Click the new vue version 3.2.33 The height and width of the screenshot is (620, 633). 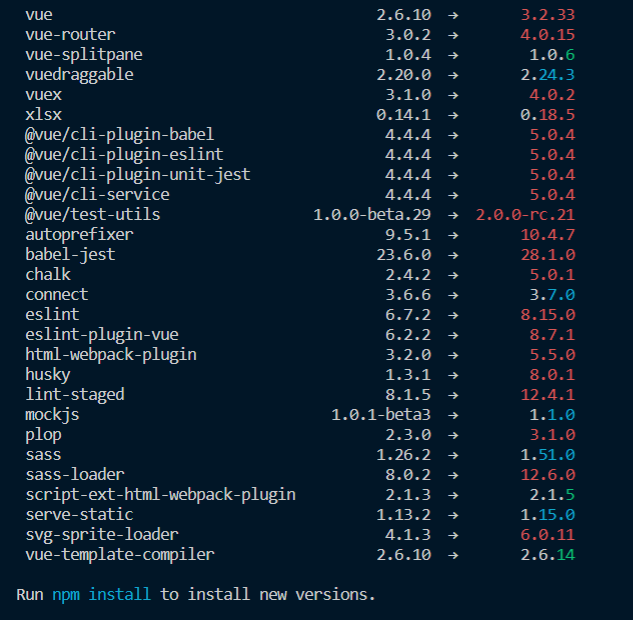(547, 14)
